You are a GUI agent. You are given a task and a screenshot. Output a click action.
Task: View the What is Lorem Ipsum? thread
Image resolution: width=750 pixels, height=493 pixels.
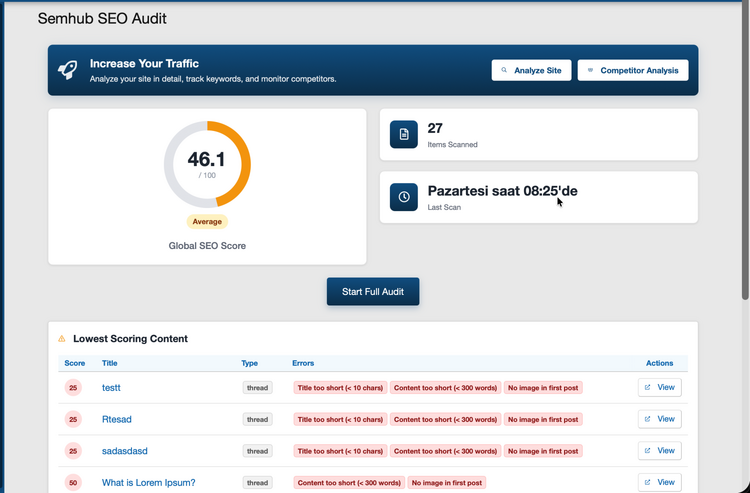tap(659, 482)
